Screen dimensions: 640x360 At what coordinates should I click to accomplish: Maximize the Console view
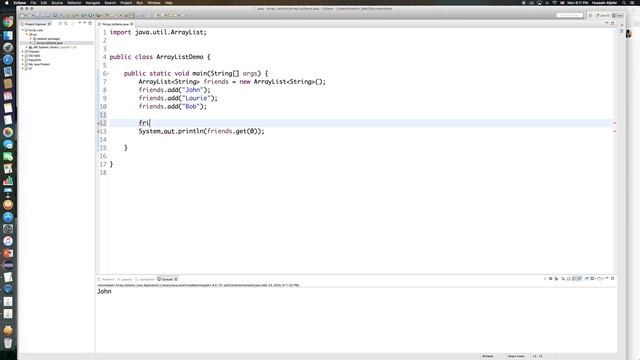612,278
